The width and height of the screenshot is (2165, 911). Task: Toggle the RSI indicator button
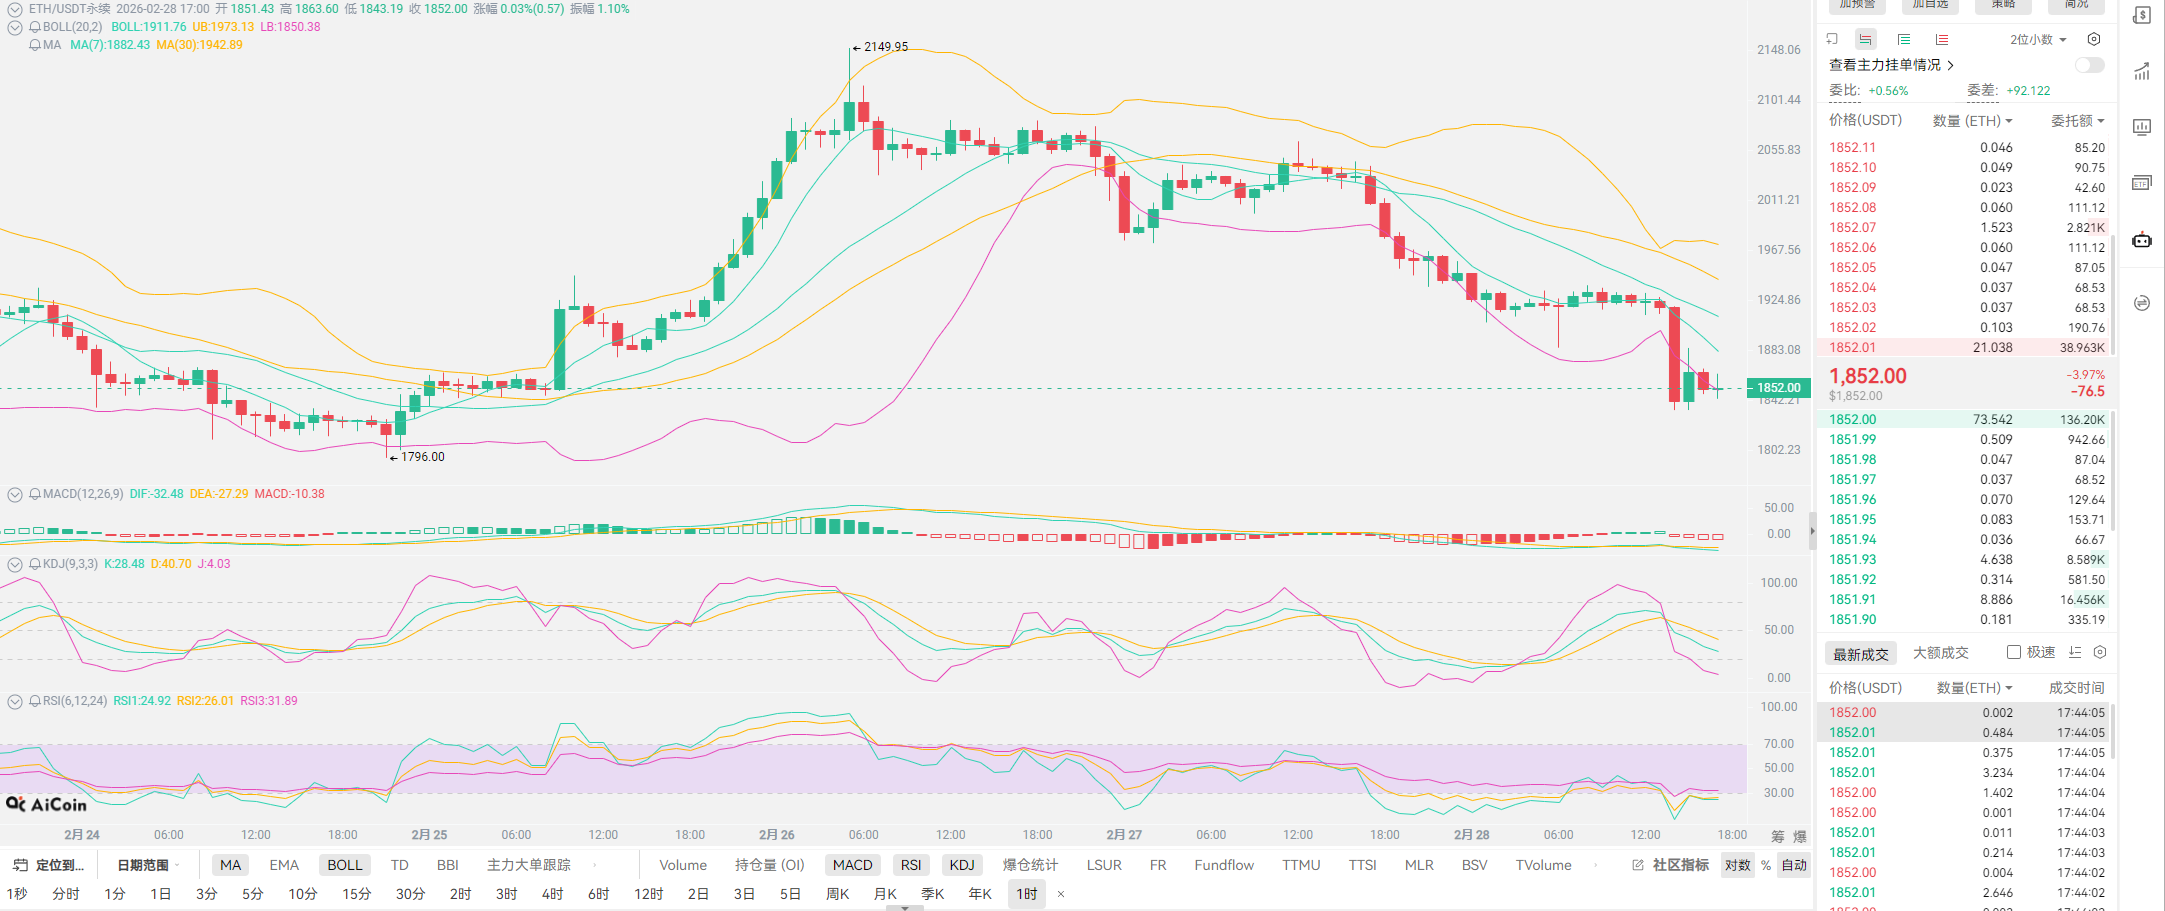(910, 865)
